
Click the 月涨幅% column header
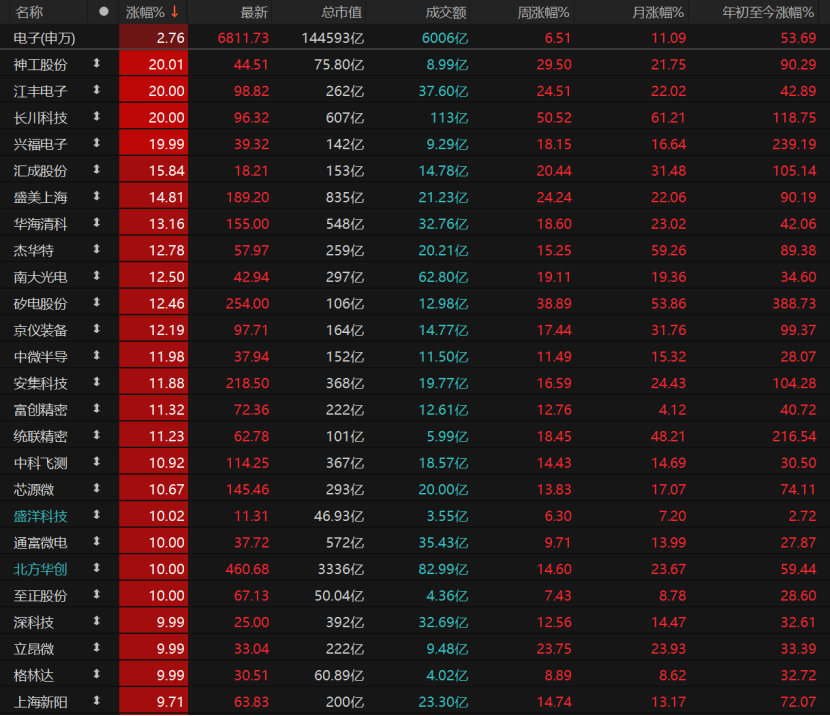coord(658,12)
